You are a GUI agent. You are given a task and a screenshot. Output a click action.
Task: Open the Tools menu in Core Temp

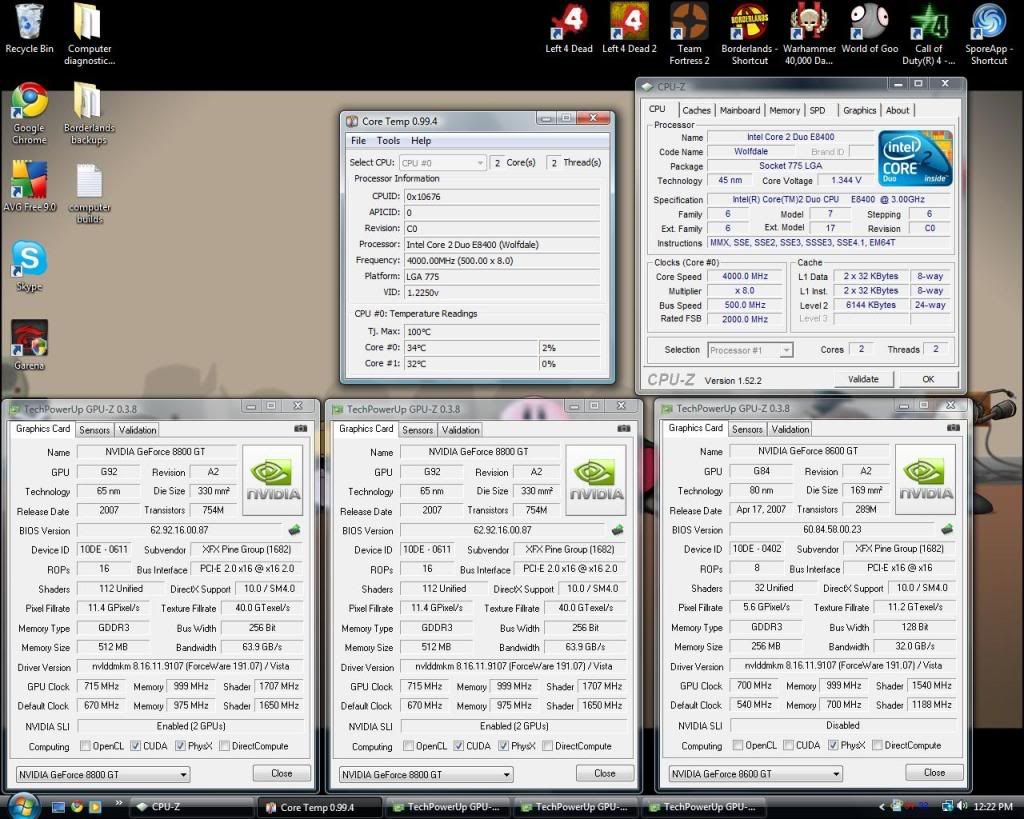point(388,140)
